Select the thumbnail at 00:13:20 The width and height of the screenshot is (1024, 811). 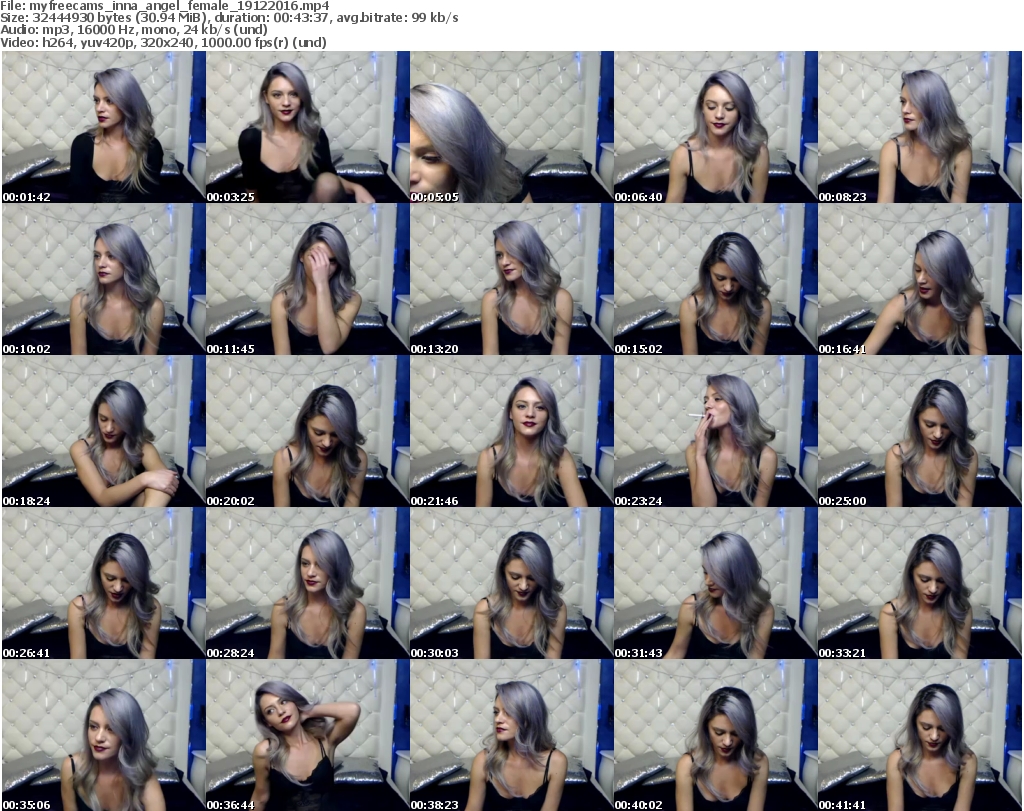point(511,279)
